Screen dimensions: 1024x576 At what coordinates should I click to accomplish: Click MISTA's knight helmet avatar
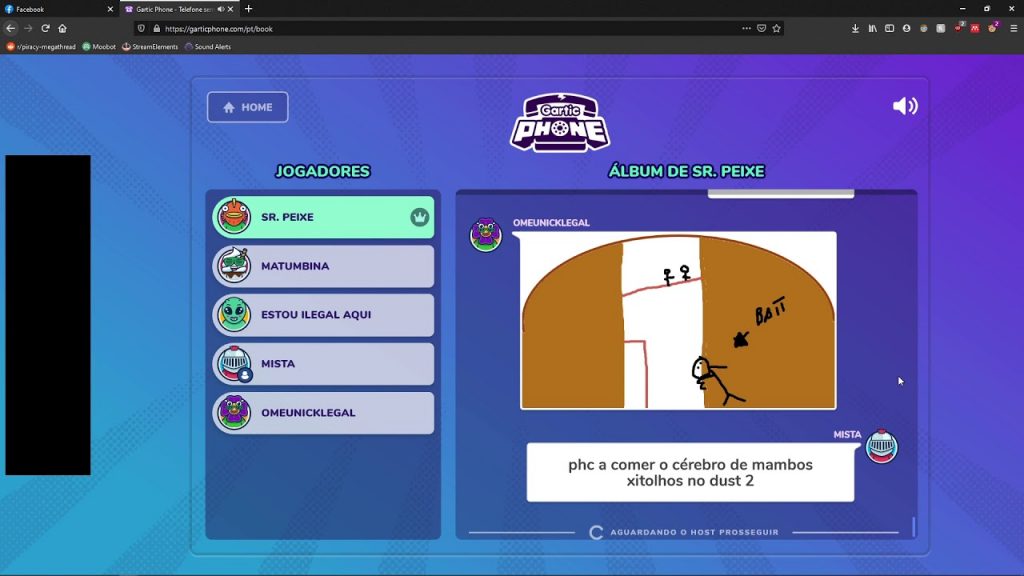click(x=233, y=364)
